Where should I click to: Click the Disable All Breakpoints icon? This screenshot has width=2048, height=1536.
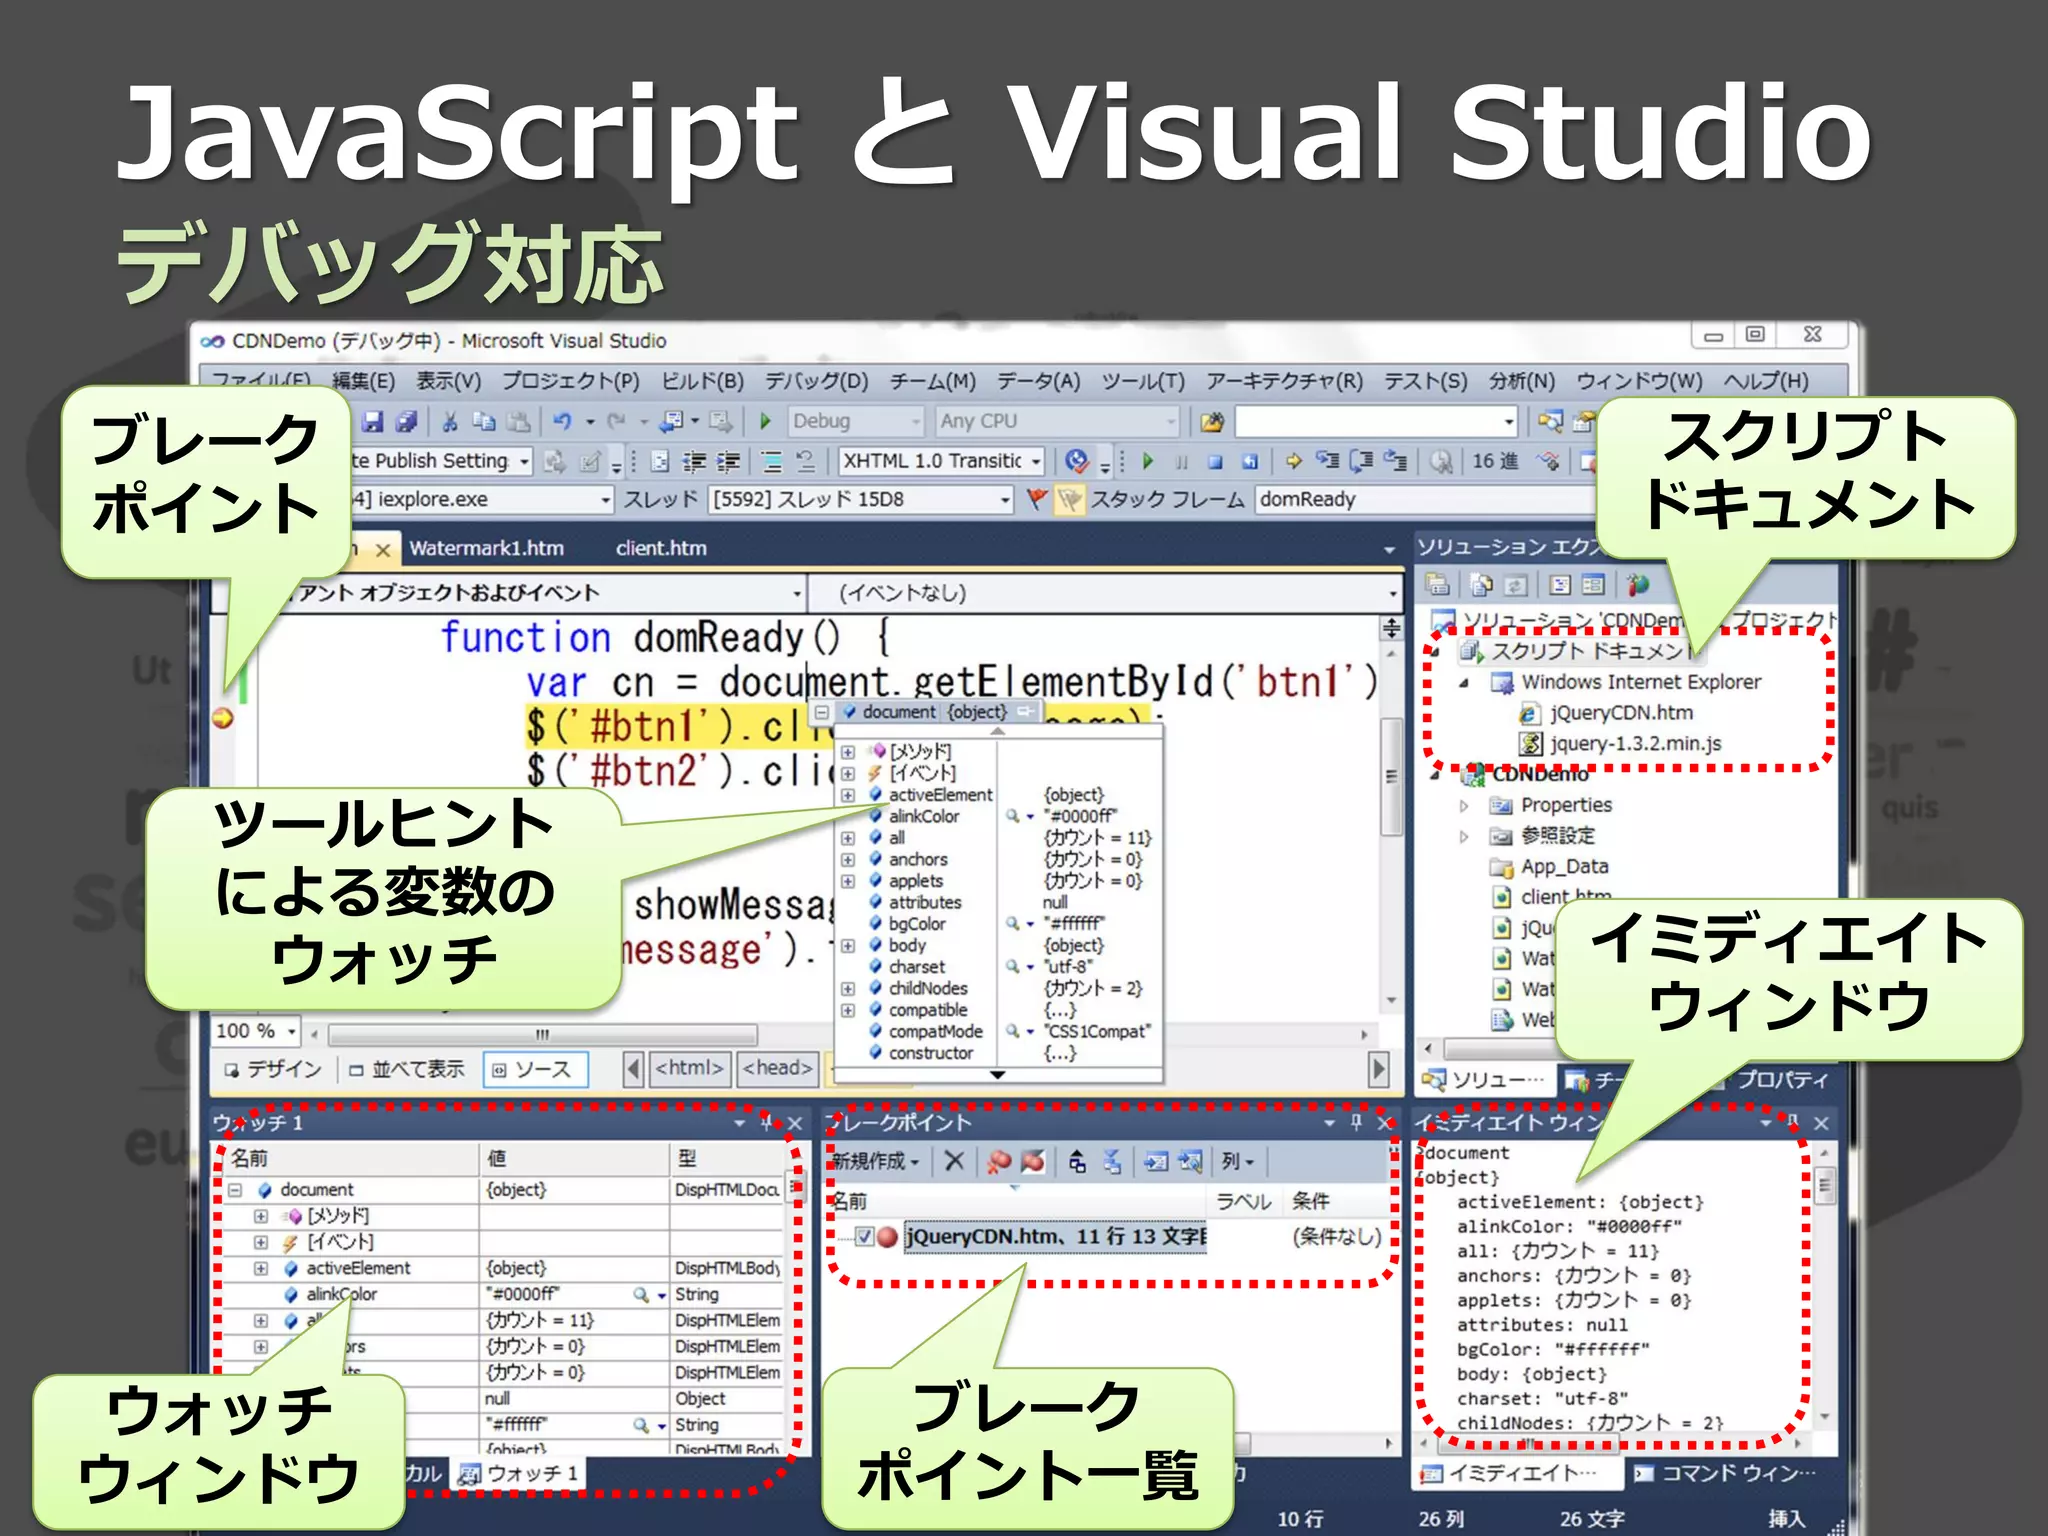1033,1161
